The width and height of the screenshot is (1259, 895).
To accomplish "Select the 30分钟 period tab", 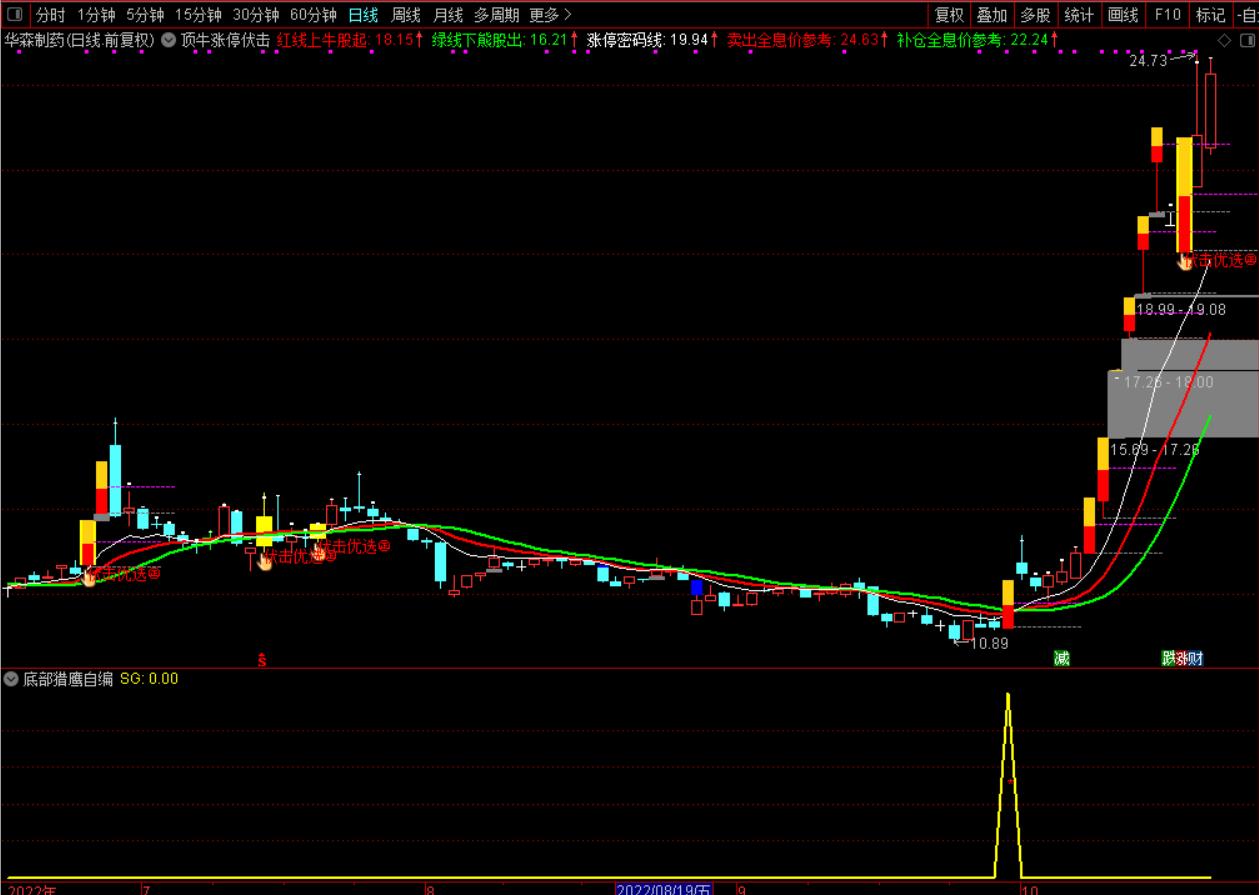I will pos(256,15).
